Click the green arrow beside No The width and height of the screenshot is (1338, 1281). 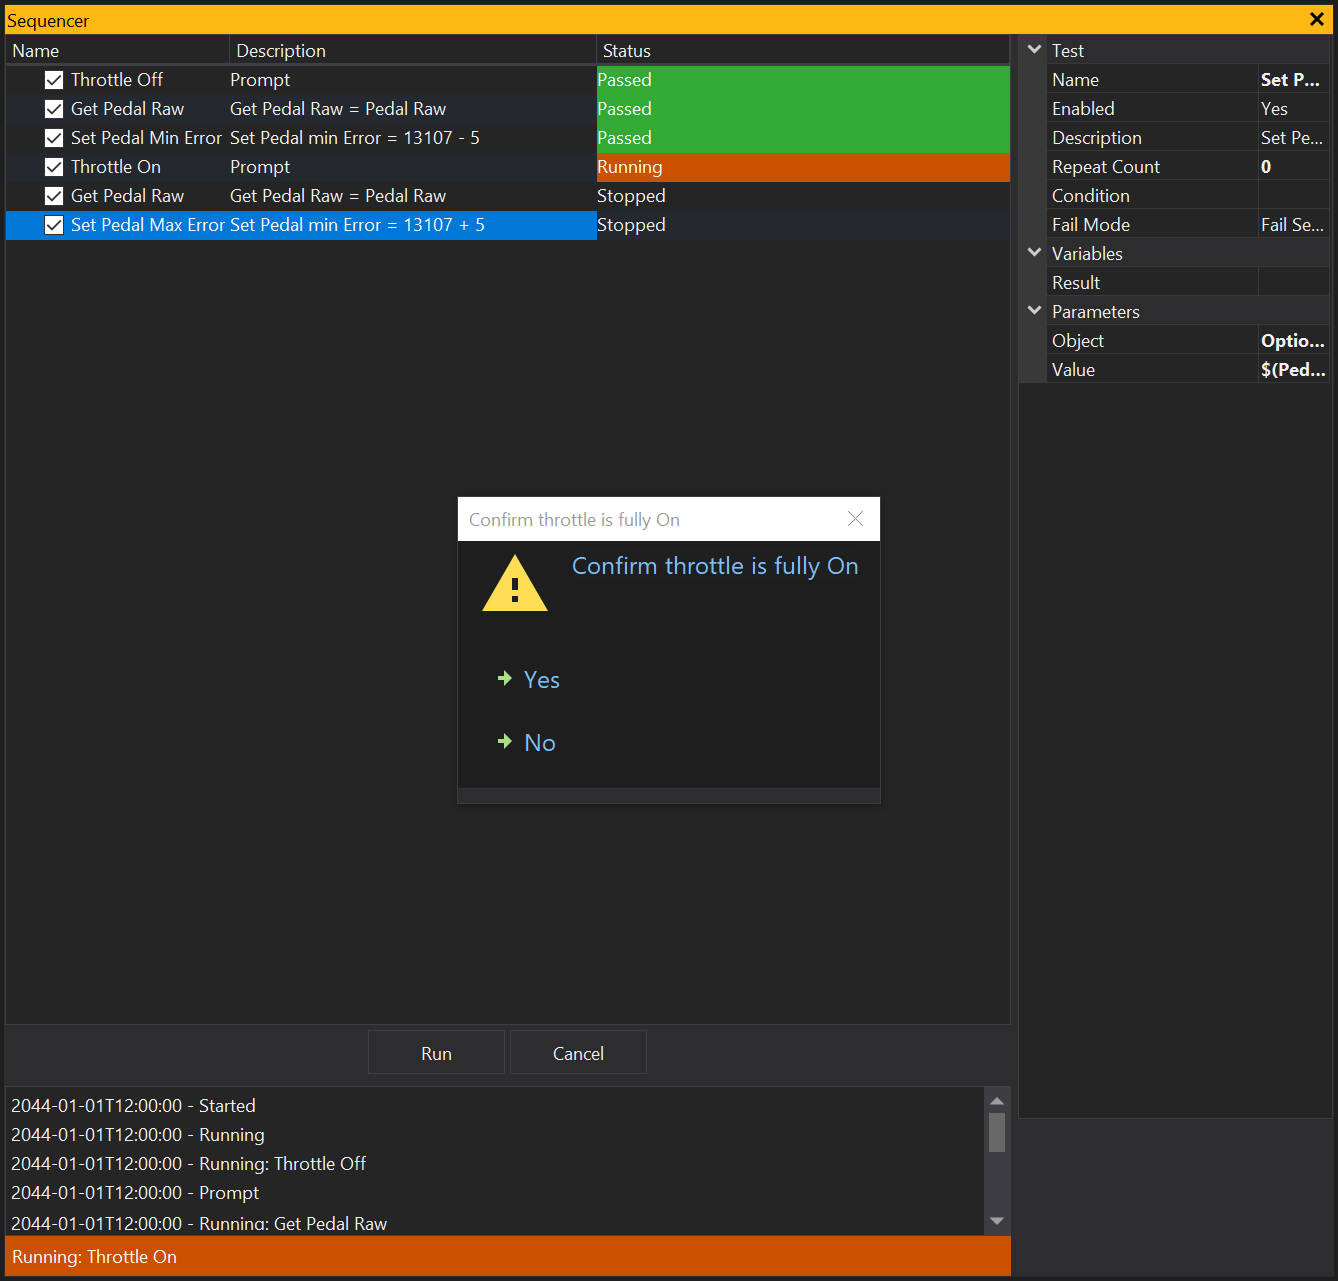click(505, 742)
